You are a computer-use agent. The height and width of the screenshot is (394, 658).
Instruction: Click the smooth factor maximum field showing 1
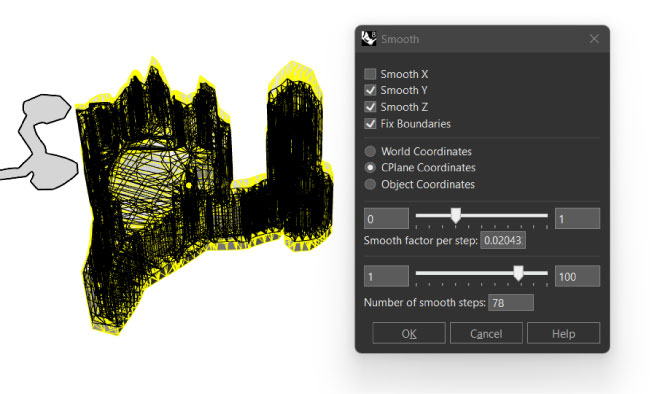[577, 219]
